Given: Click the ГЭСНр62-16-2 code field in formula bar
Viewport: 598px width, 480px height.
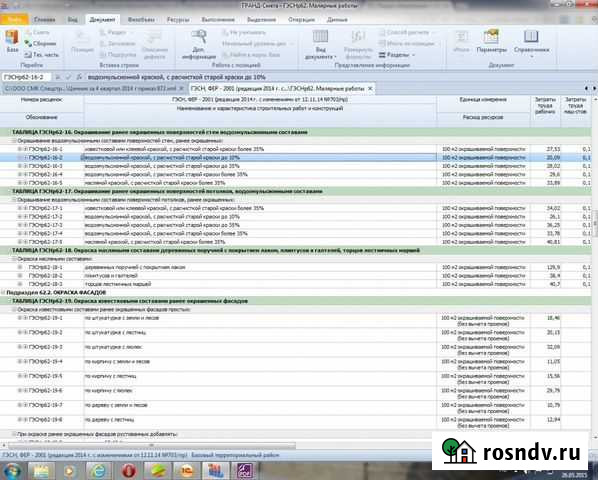Looking at the screenshot, I should click(x=26, y=77).
